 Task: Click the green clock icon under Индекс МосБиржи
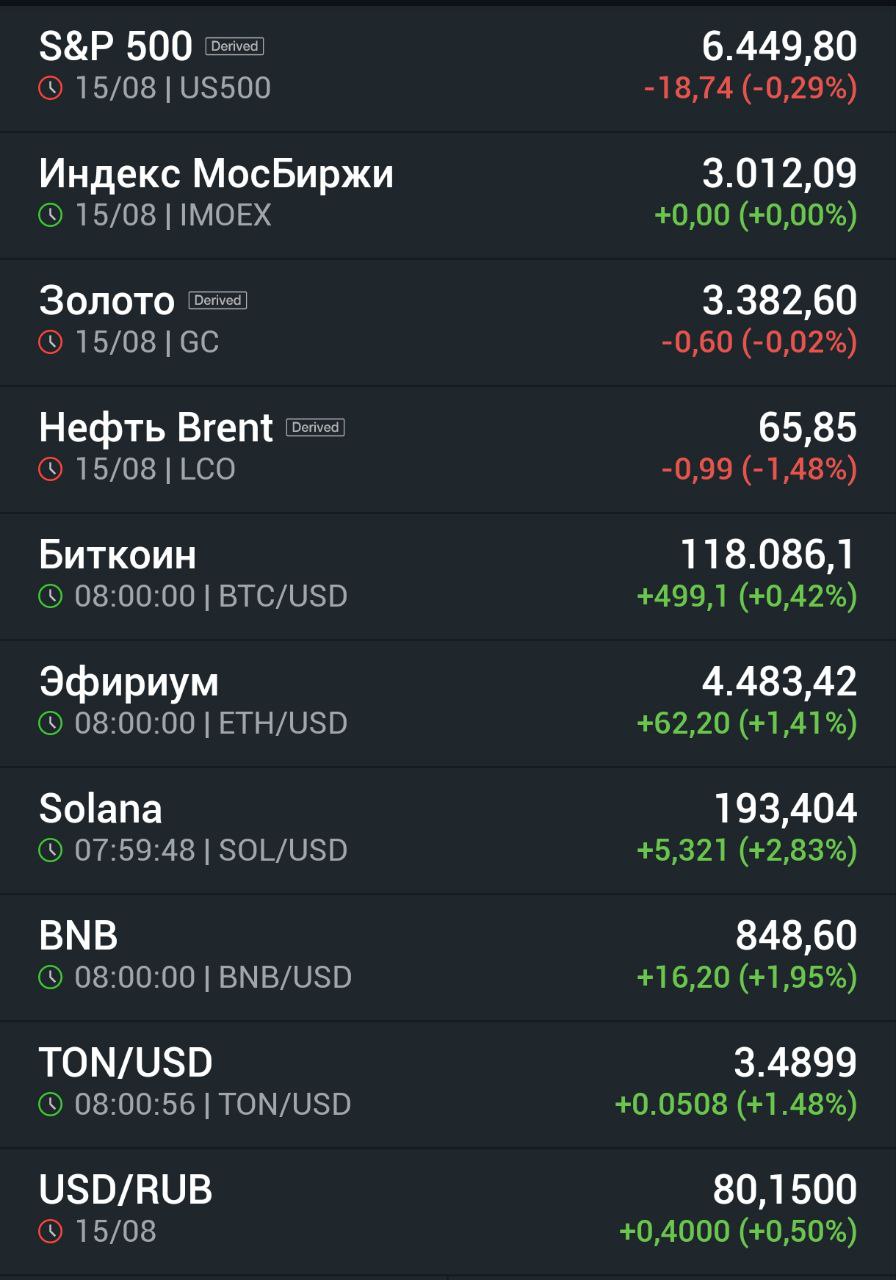[50, 215]
